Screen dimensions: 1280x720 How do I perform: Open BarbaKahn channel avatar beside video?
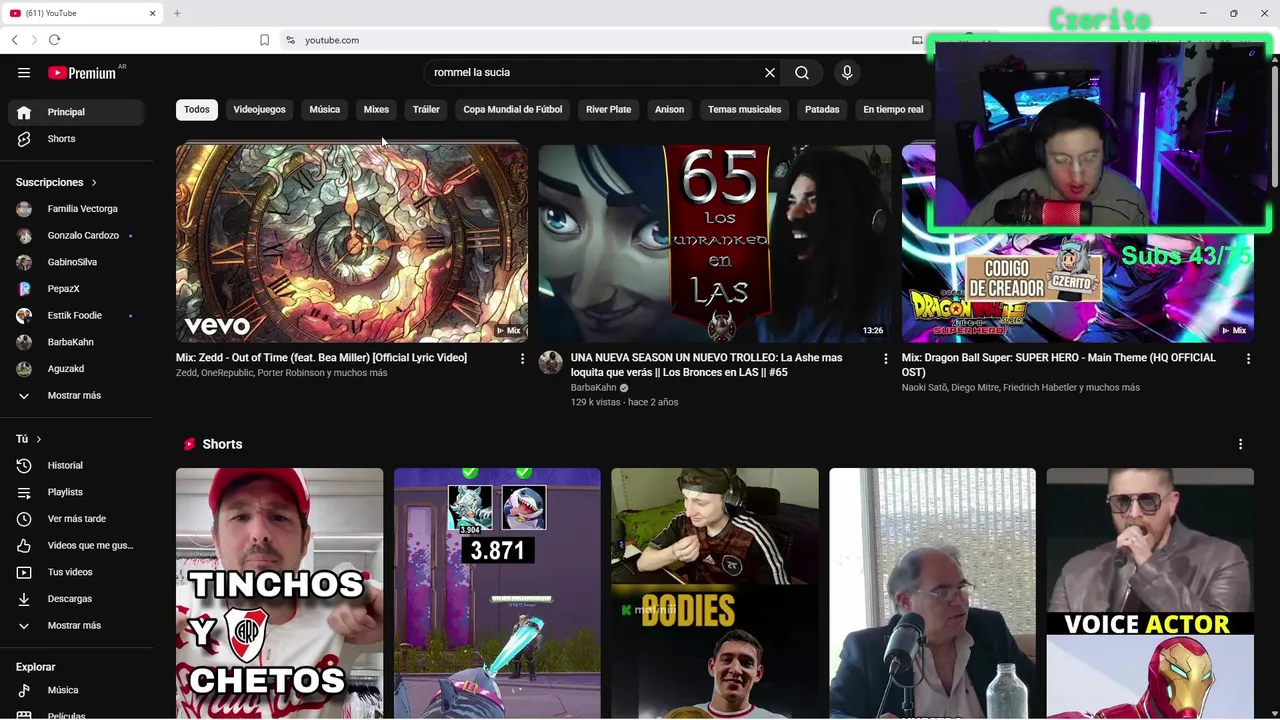coord(550,362)
